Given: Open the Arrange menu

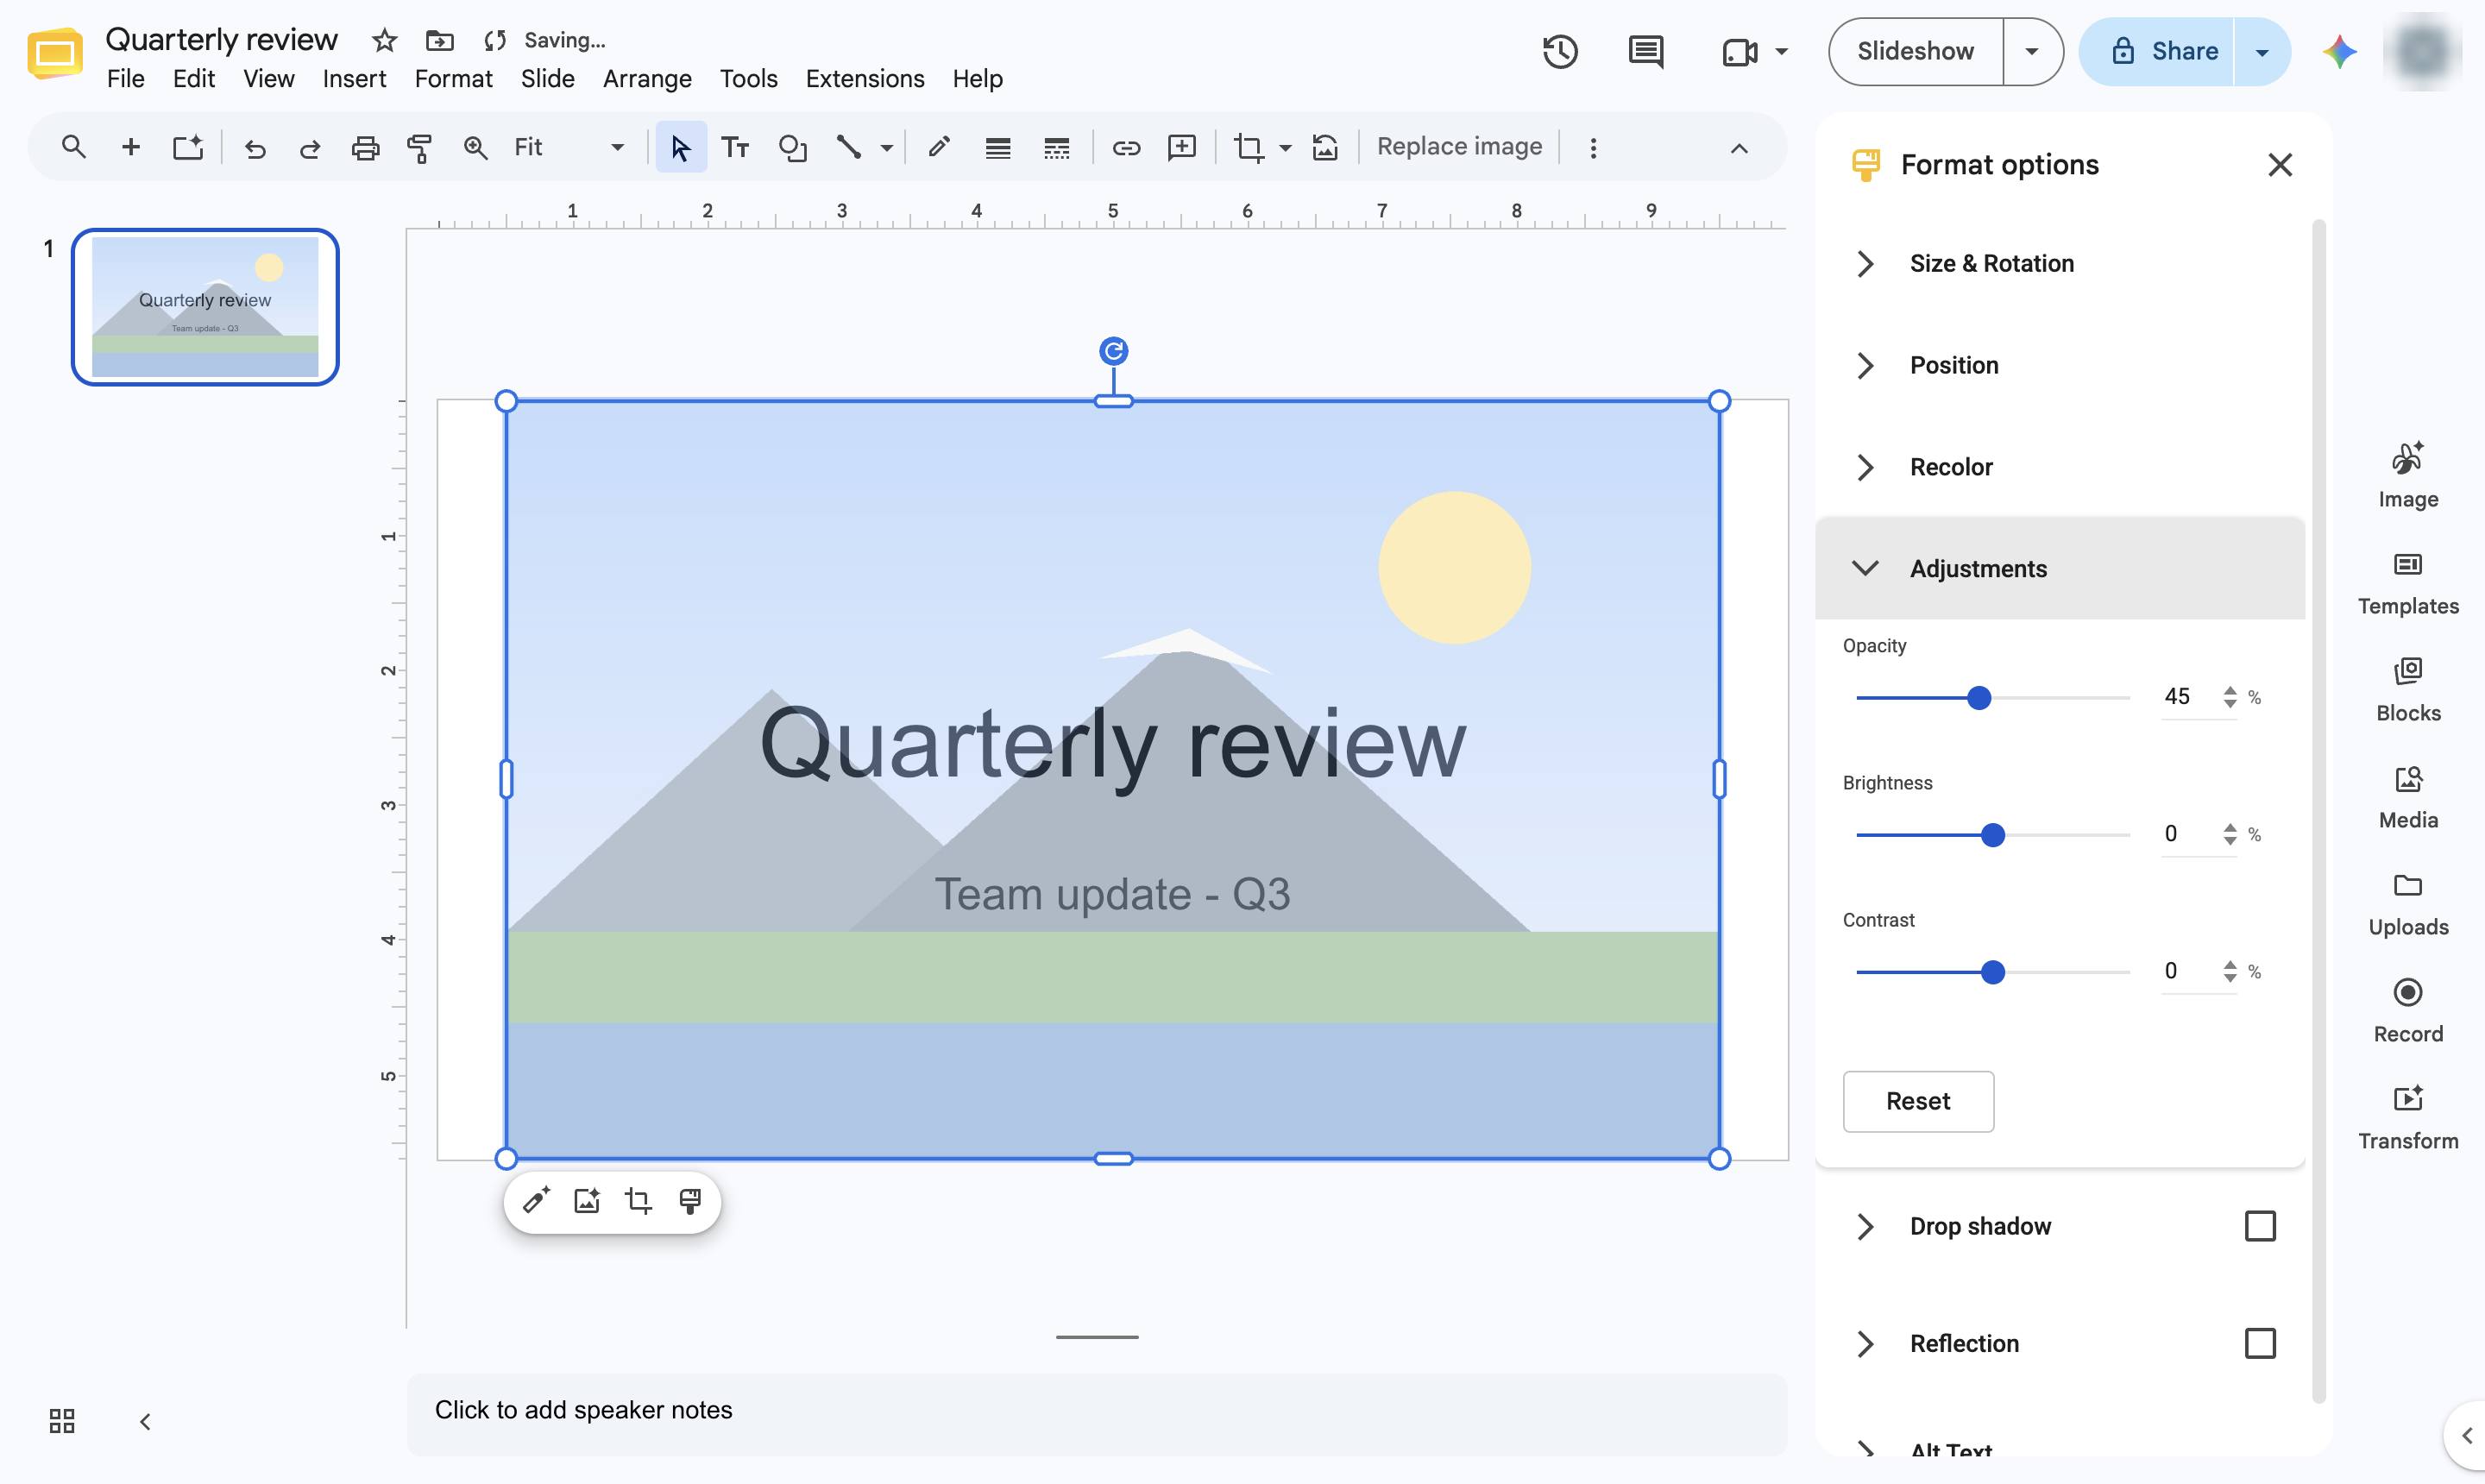Looking at the screenshot, I should (x=647, y=79).
